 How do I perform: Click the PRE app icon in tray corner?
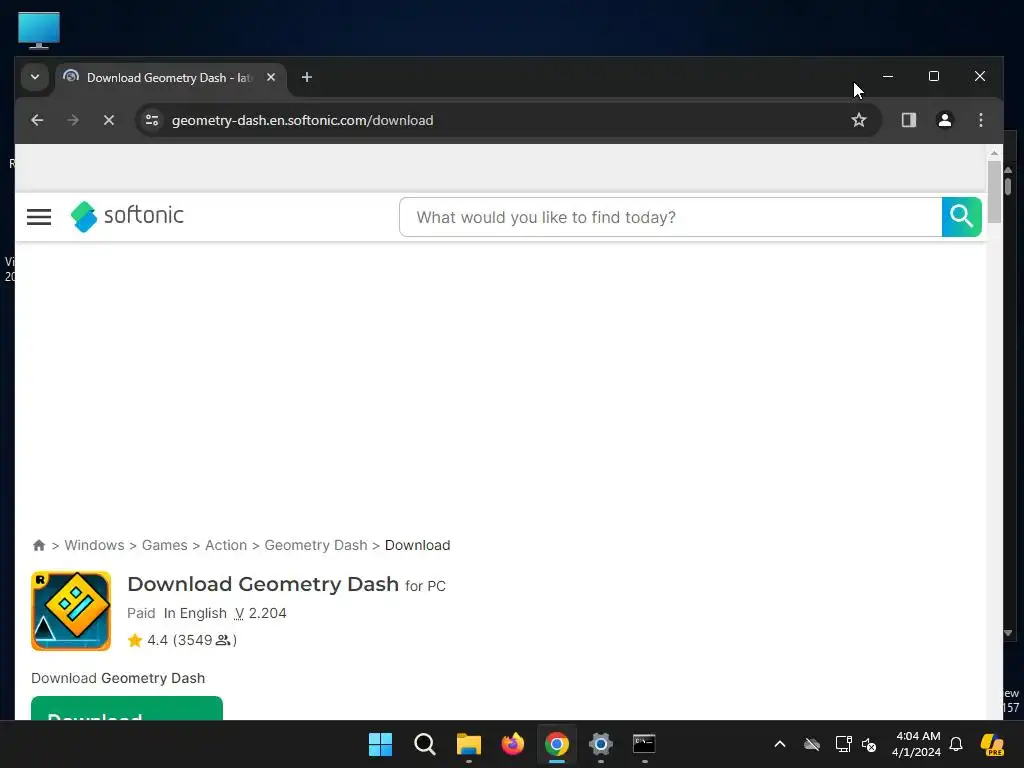point(992,744)
